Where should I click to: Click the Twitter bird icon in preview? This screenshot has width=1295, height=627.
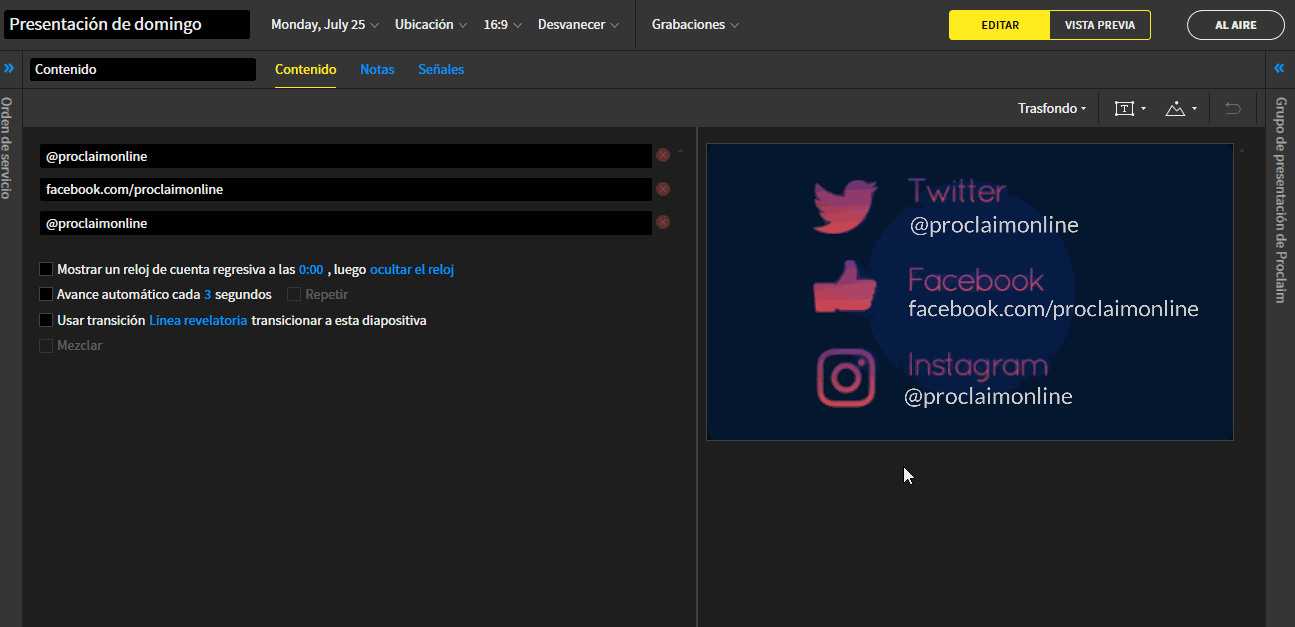point(845,207)
